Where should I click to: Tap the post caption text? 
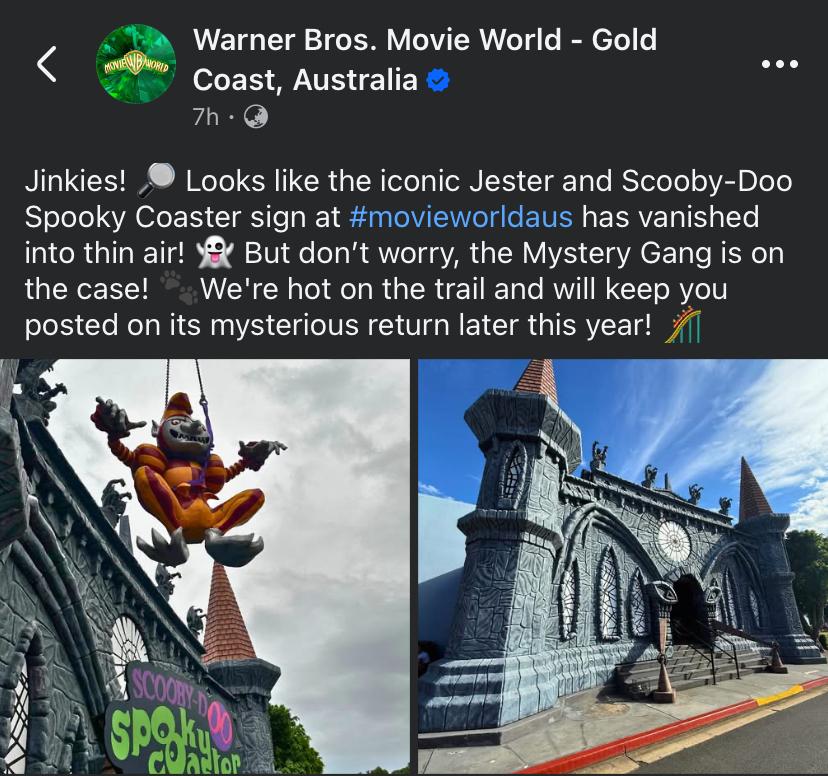(x=409, y=253)
